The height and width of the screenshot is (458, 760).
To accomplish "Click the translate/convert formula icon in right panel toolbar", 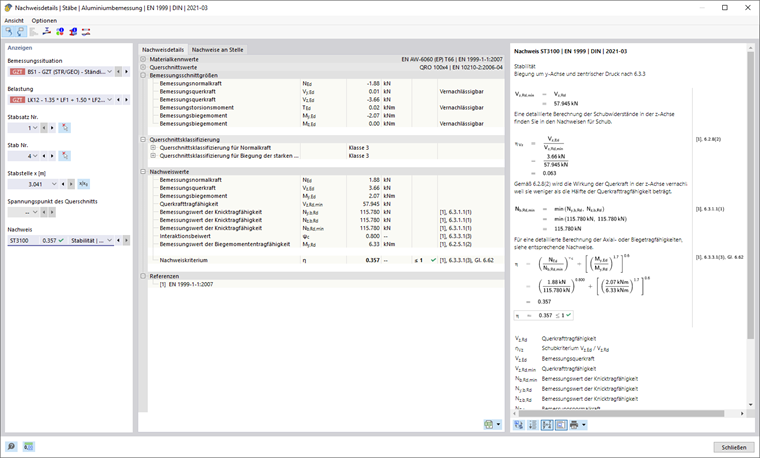I will click(x=519, y=425).
